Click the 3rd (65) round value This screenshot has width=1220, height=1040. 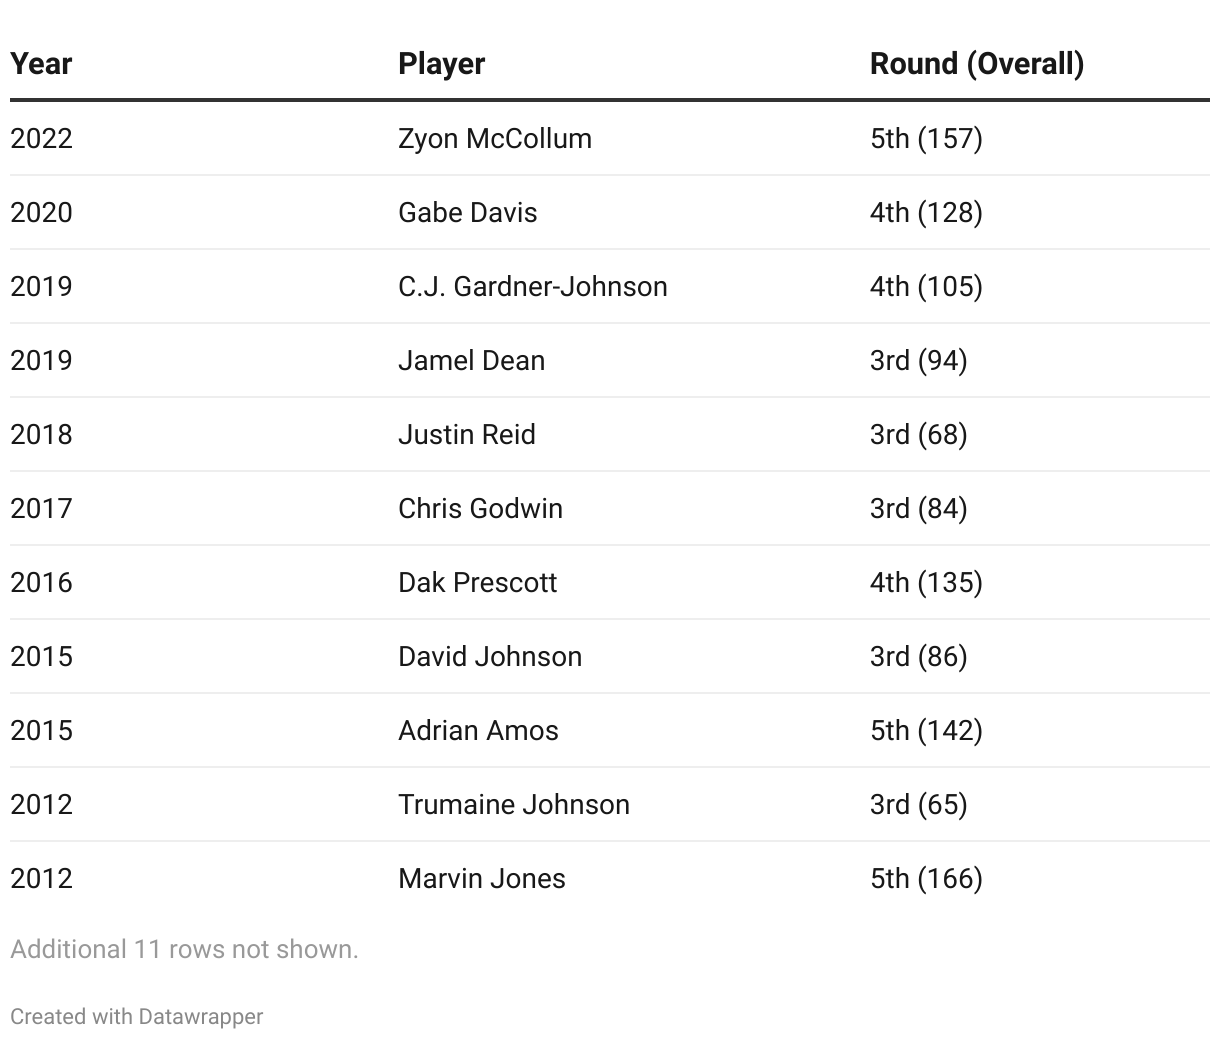[918, 804]
